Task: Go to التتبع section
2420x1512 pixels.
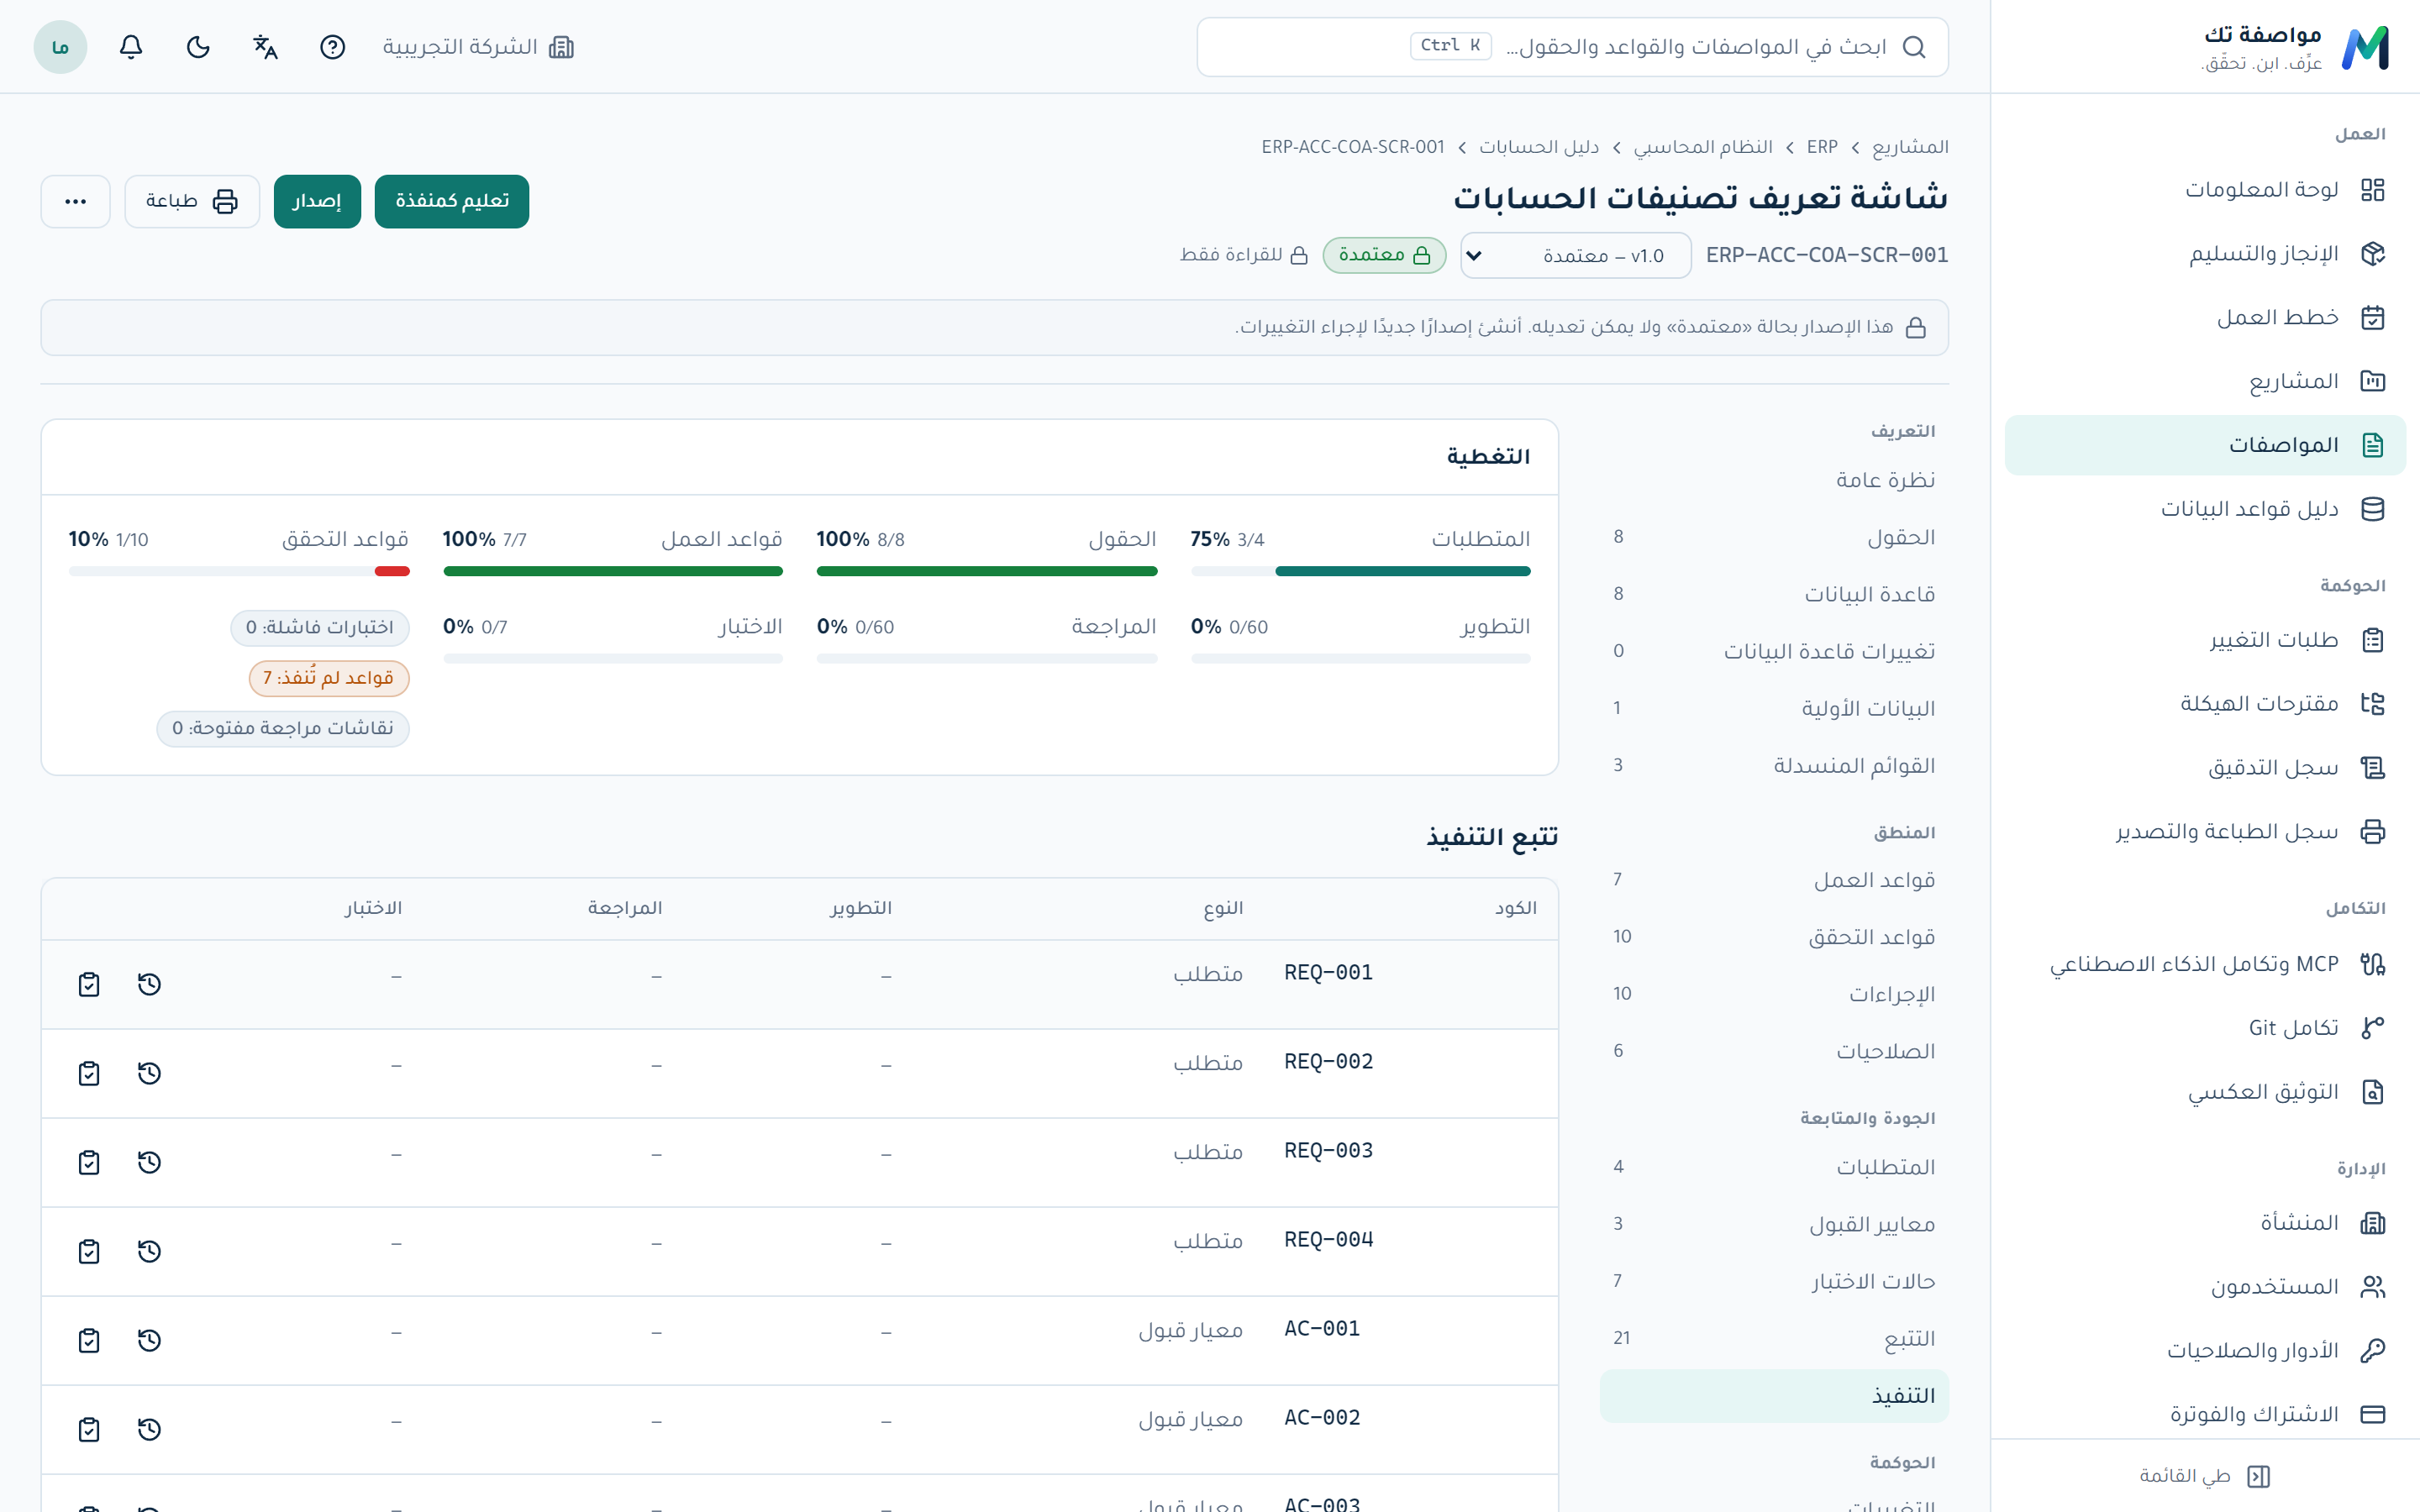Action: coord(1774,1338)
